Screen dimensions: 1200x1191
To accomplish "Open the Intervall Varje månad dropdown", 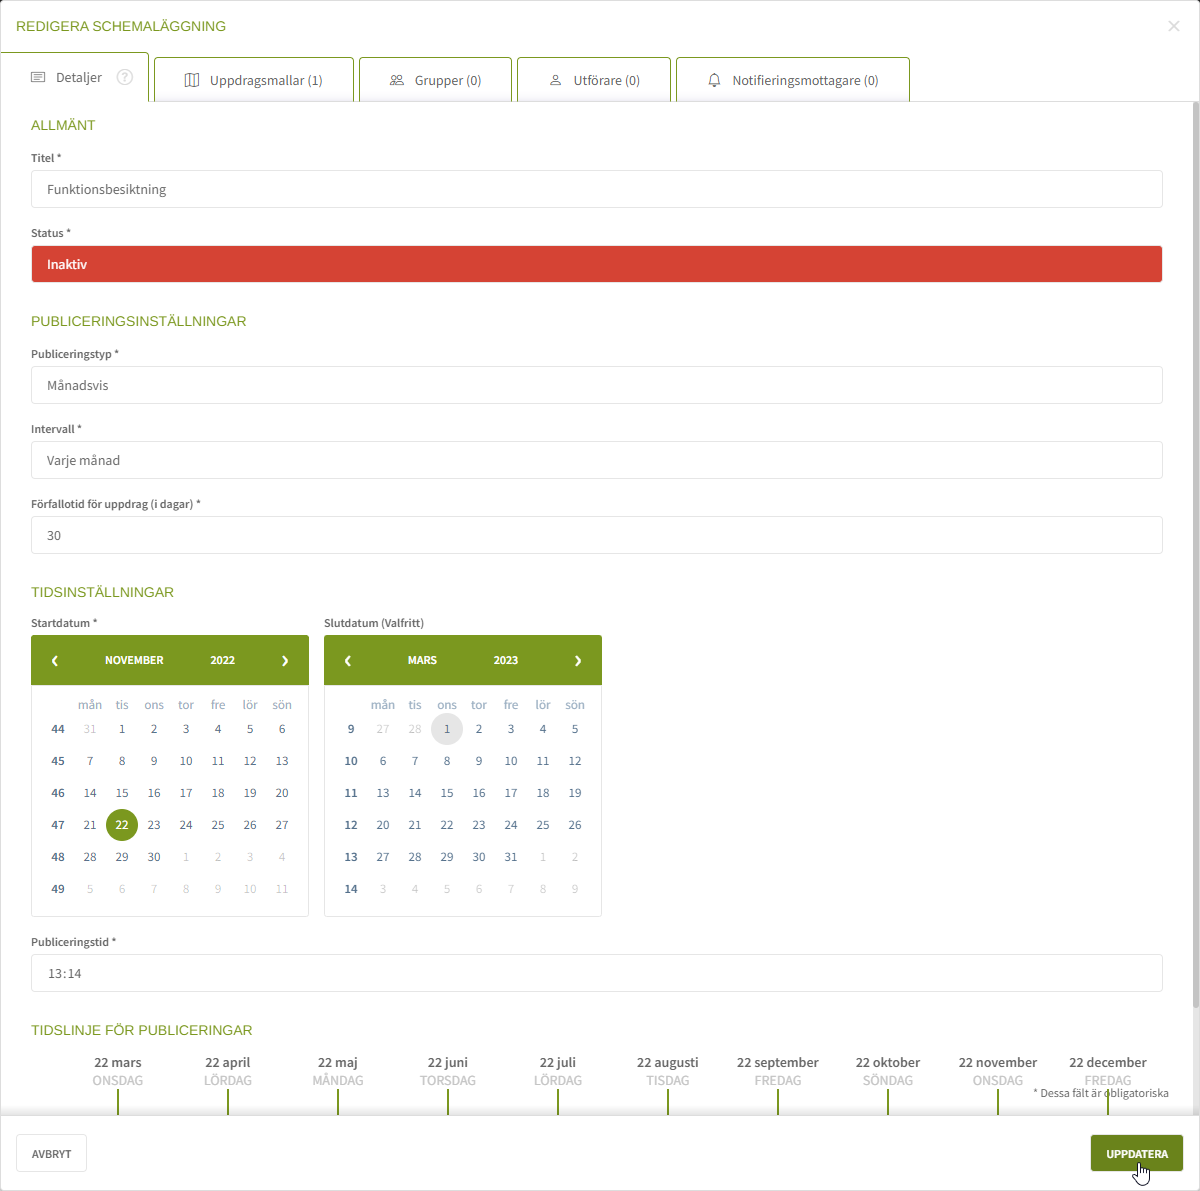I will click(596, 460).
